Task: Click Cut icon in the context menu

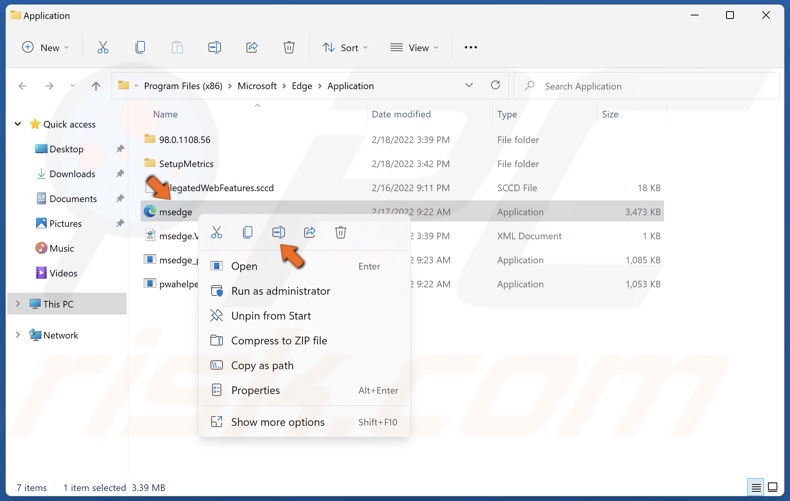Action: (217, 232)
